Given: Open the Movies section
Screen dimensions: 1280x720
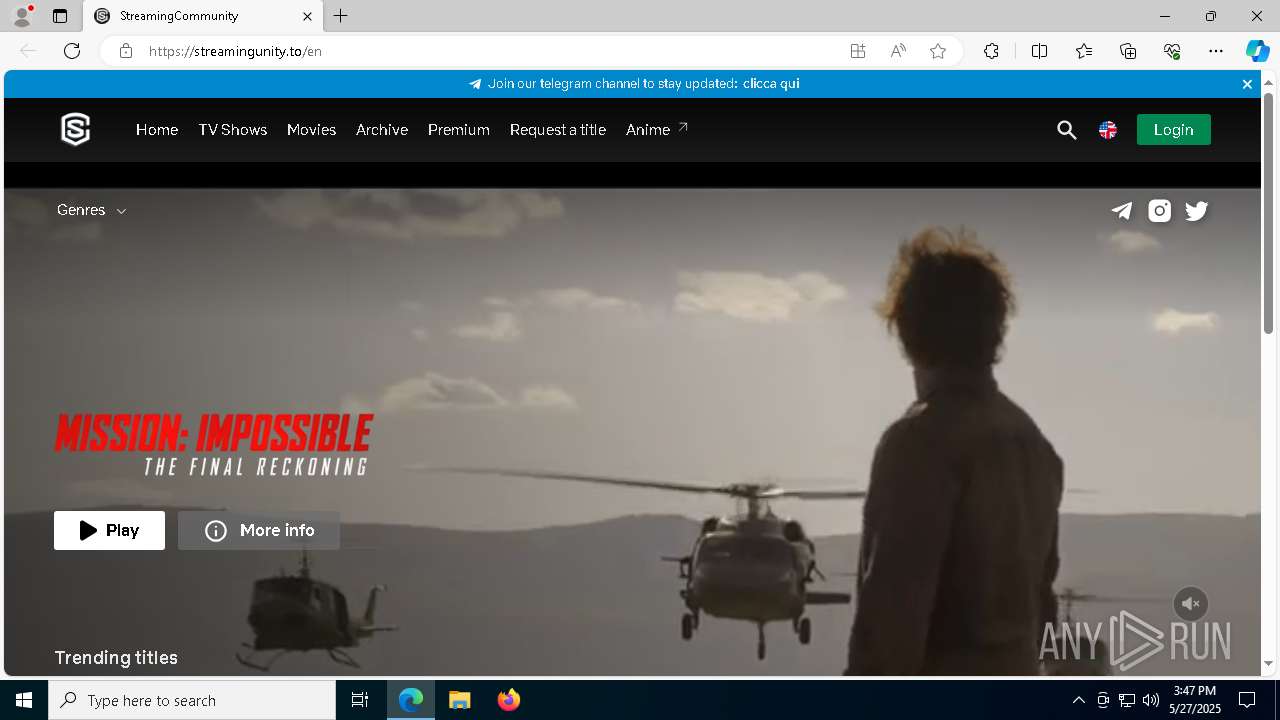Looking at the screenshot, I should 311,130.
